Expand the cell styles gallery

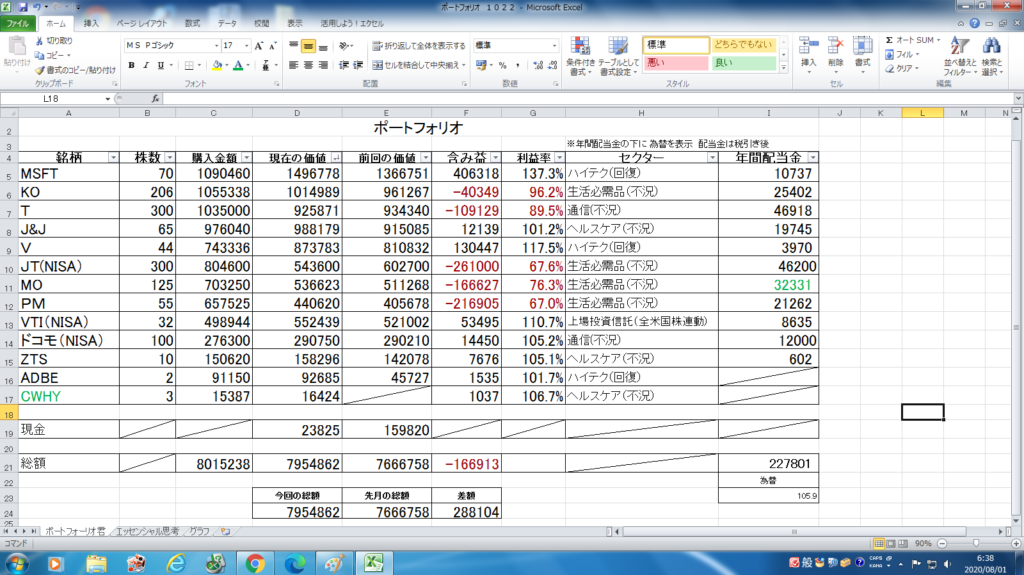point(784,68)
